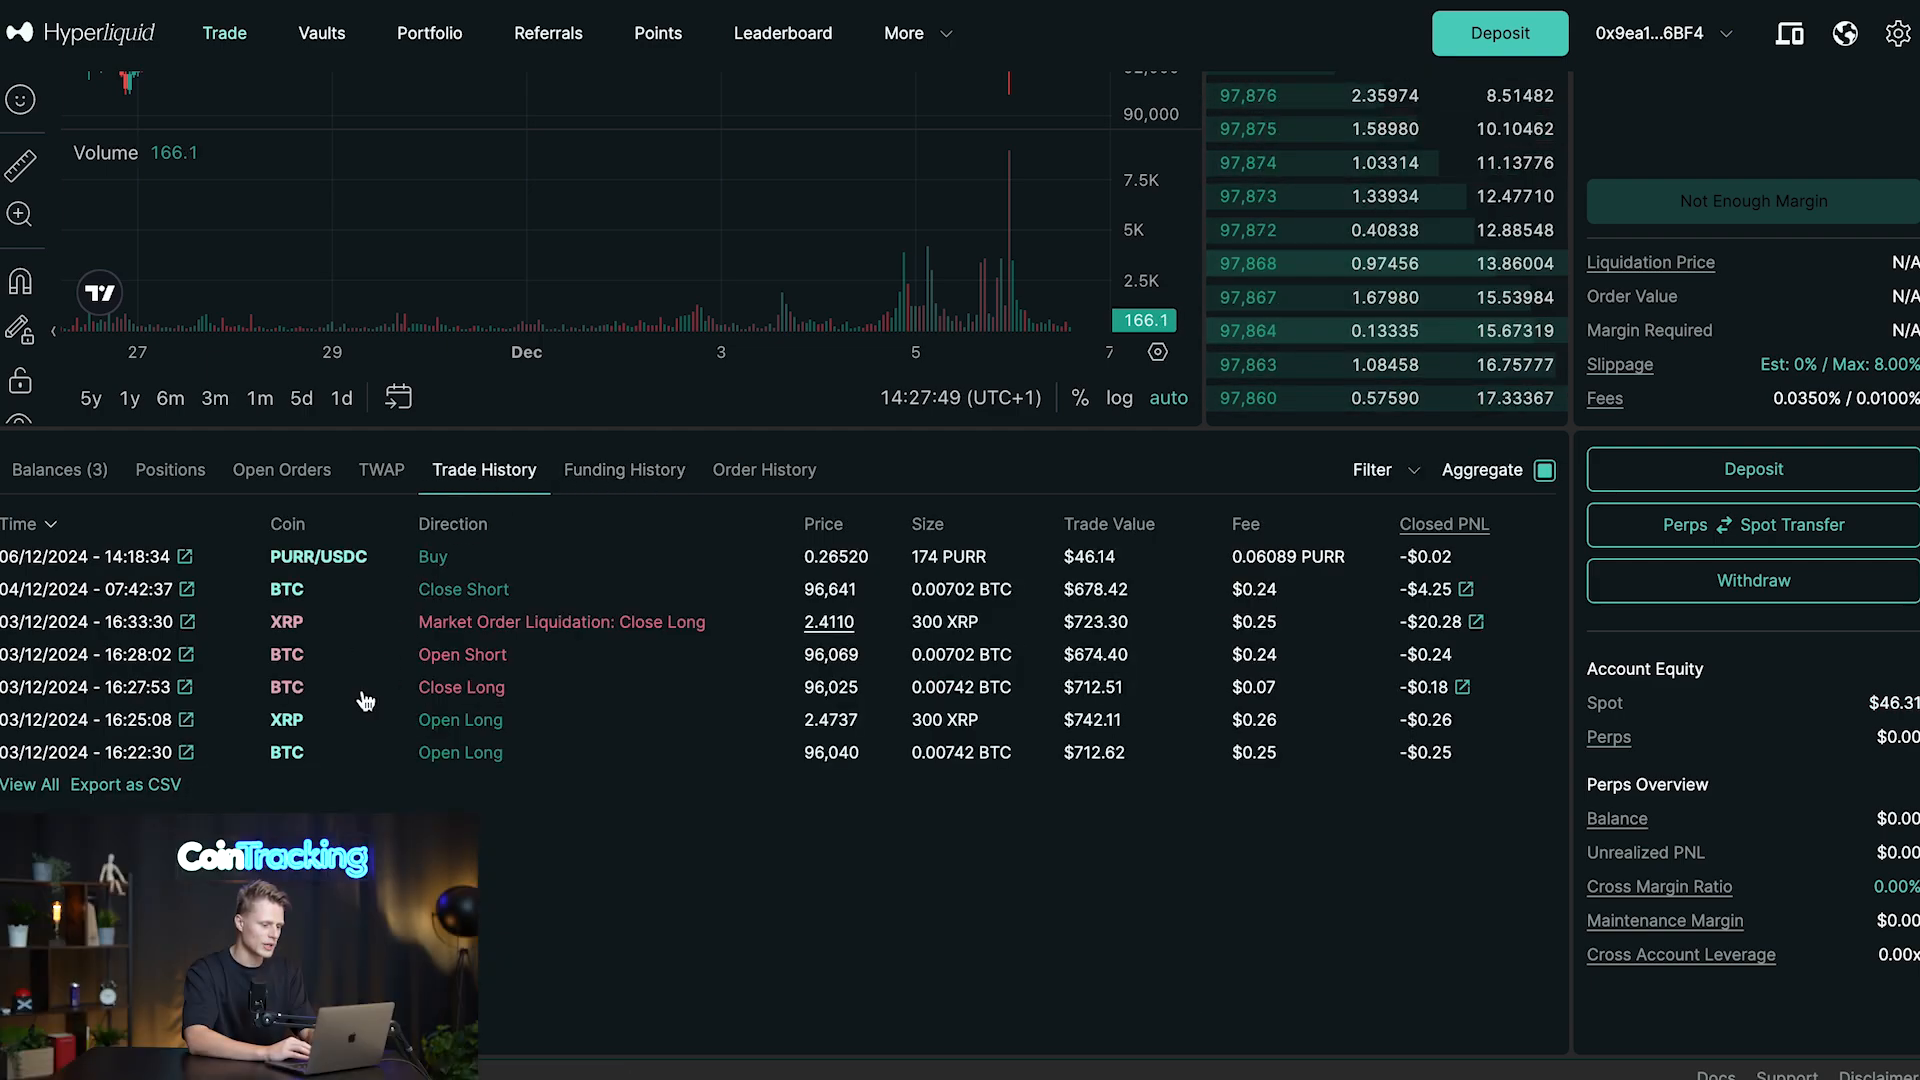
Task: Click the TradingView logo on chart
Action: pyautogui.click(x=100, y=293)
